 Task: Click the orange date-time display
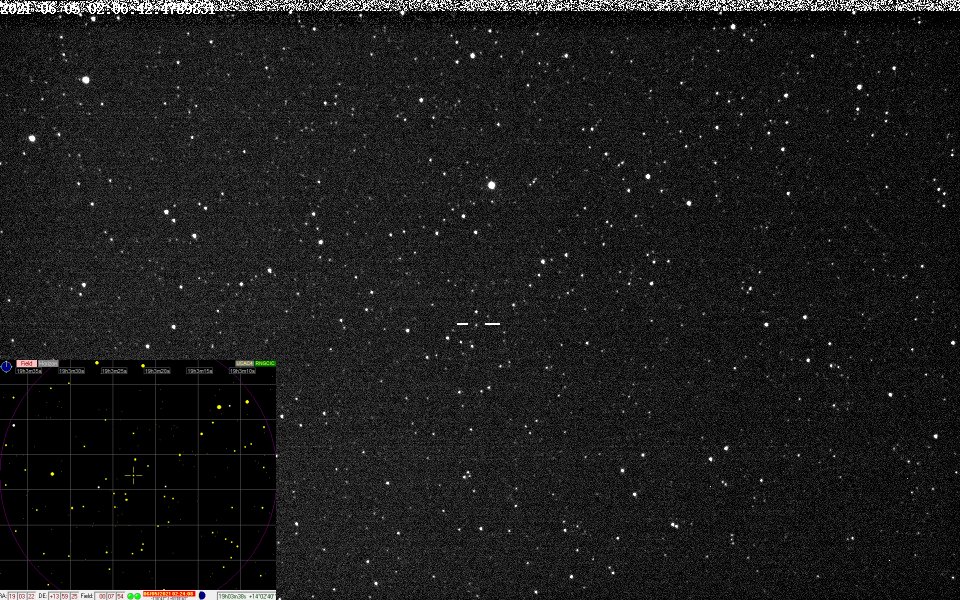coord(168,594)
